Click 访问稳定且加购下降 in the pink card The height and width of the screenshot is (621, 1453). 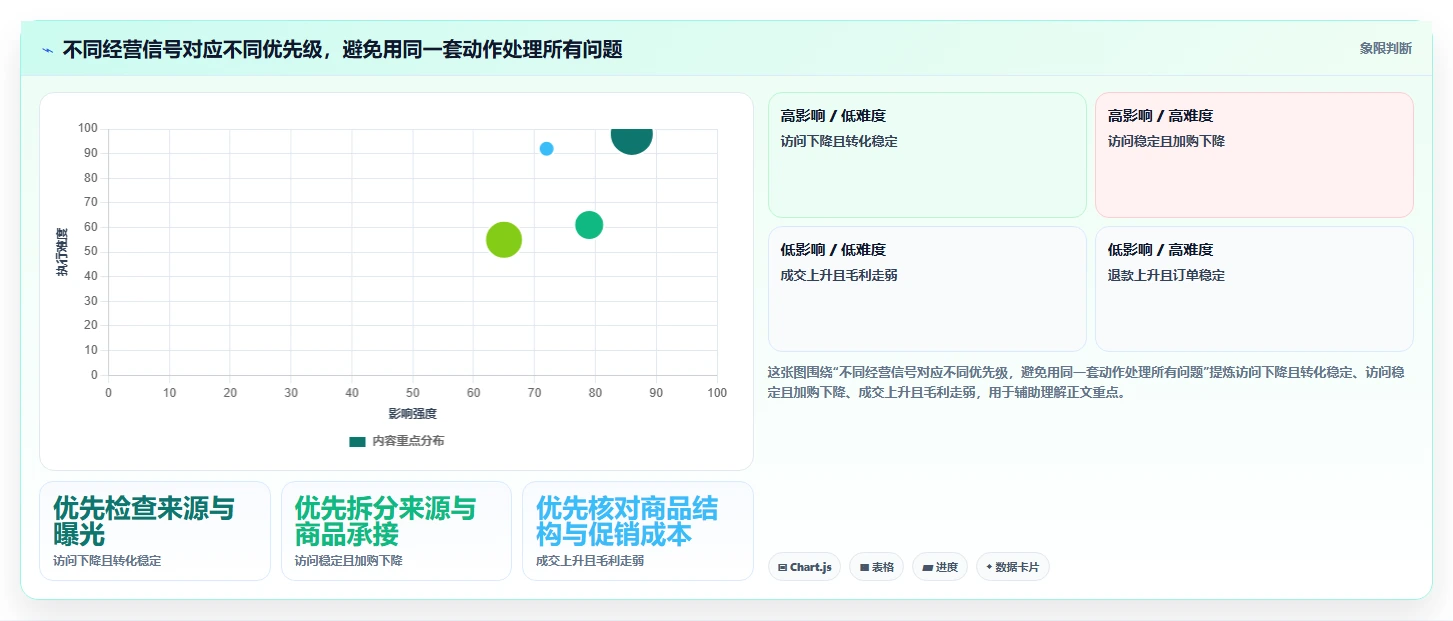(x=1166, y=141)
